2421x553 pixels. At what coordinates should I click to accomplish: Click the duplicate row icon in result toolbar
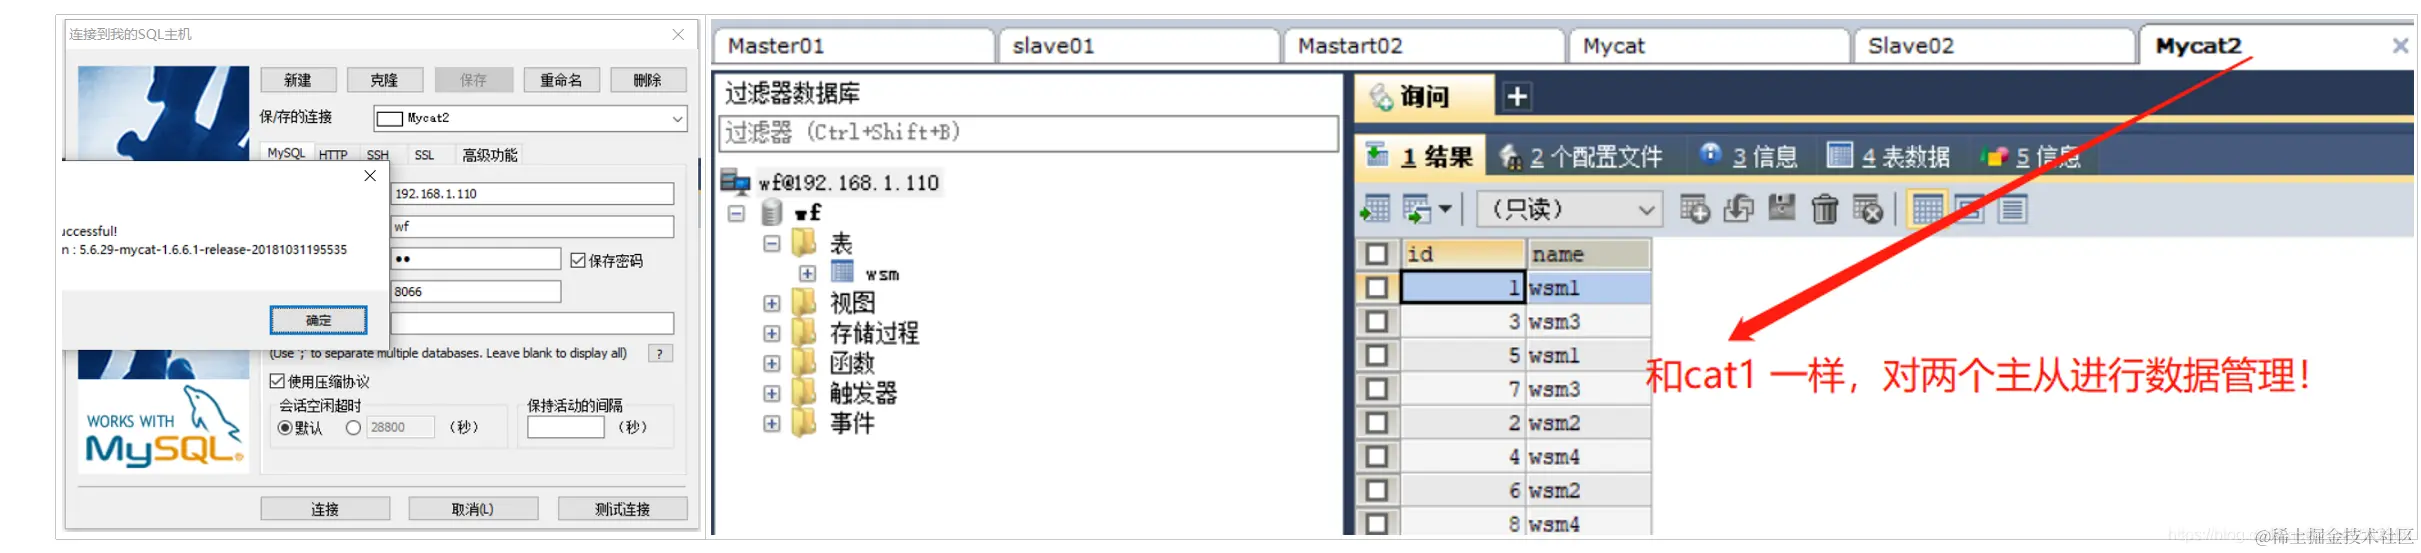[1738, 209]
